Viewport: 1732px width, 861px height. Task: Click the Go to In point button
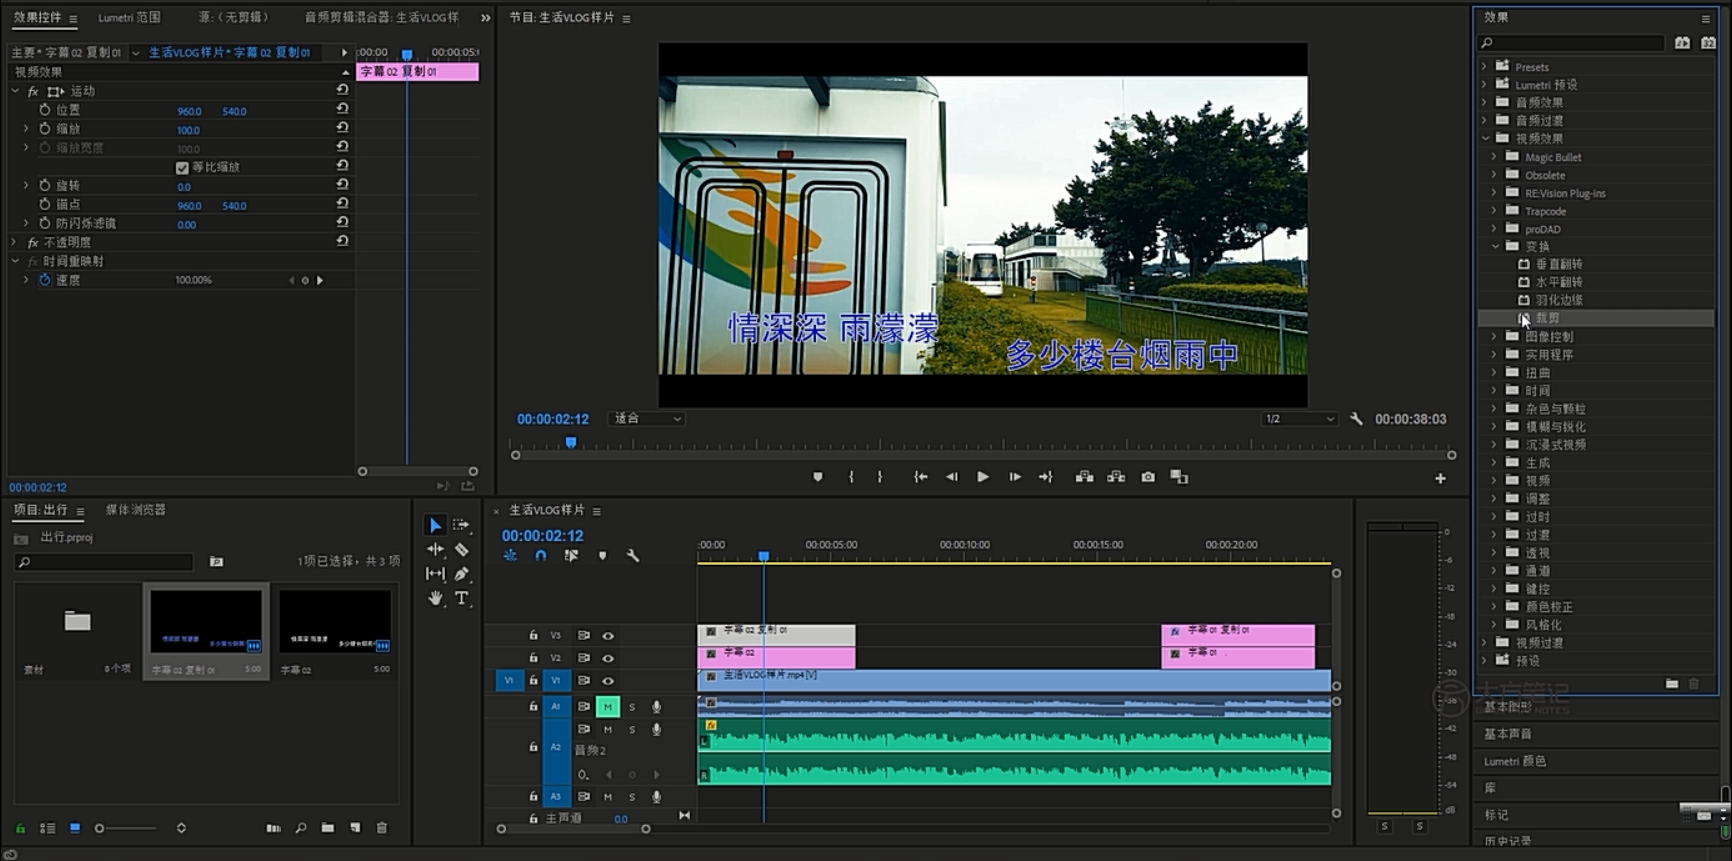[920, 477]
